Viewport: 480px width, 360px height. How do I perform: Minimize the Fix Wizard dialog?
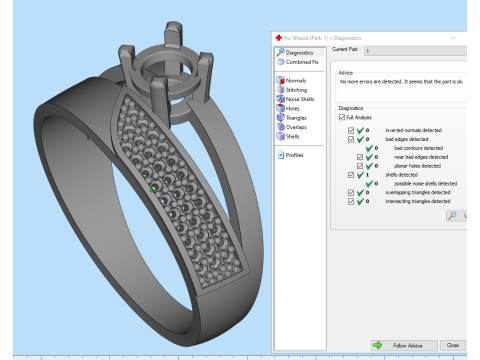(x=453, y=38)
